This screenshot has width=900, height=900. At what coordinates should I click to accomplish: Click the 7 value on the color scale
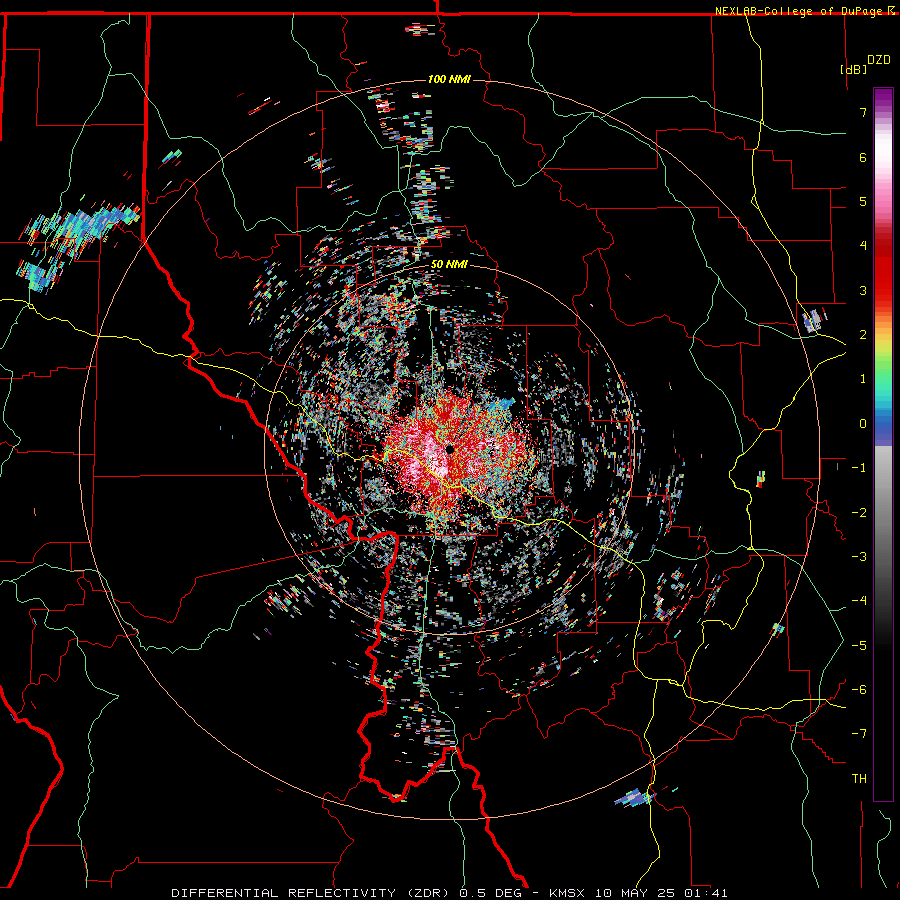point(863,112)
